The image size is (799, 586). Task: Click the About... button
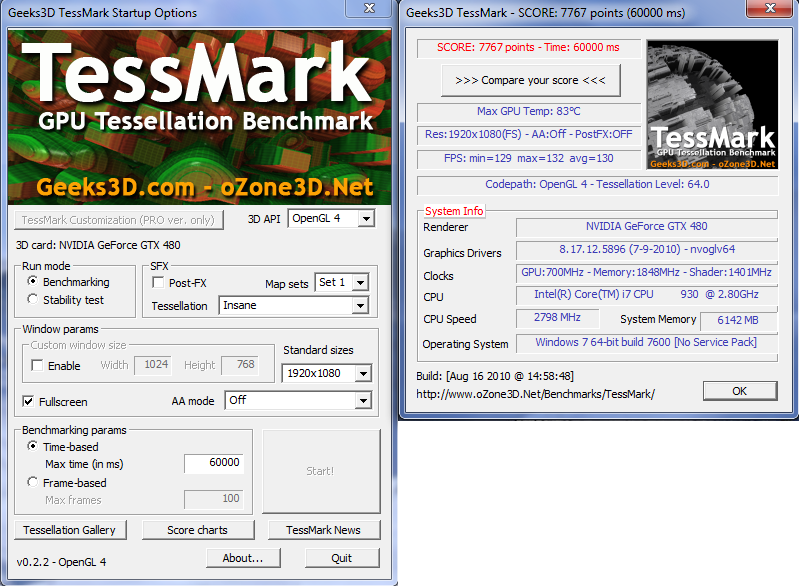coord(243,558)
